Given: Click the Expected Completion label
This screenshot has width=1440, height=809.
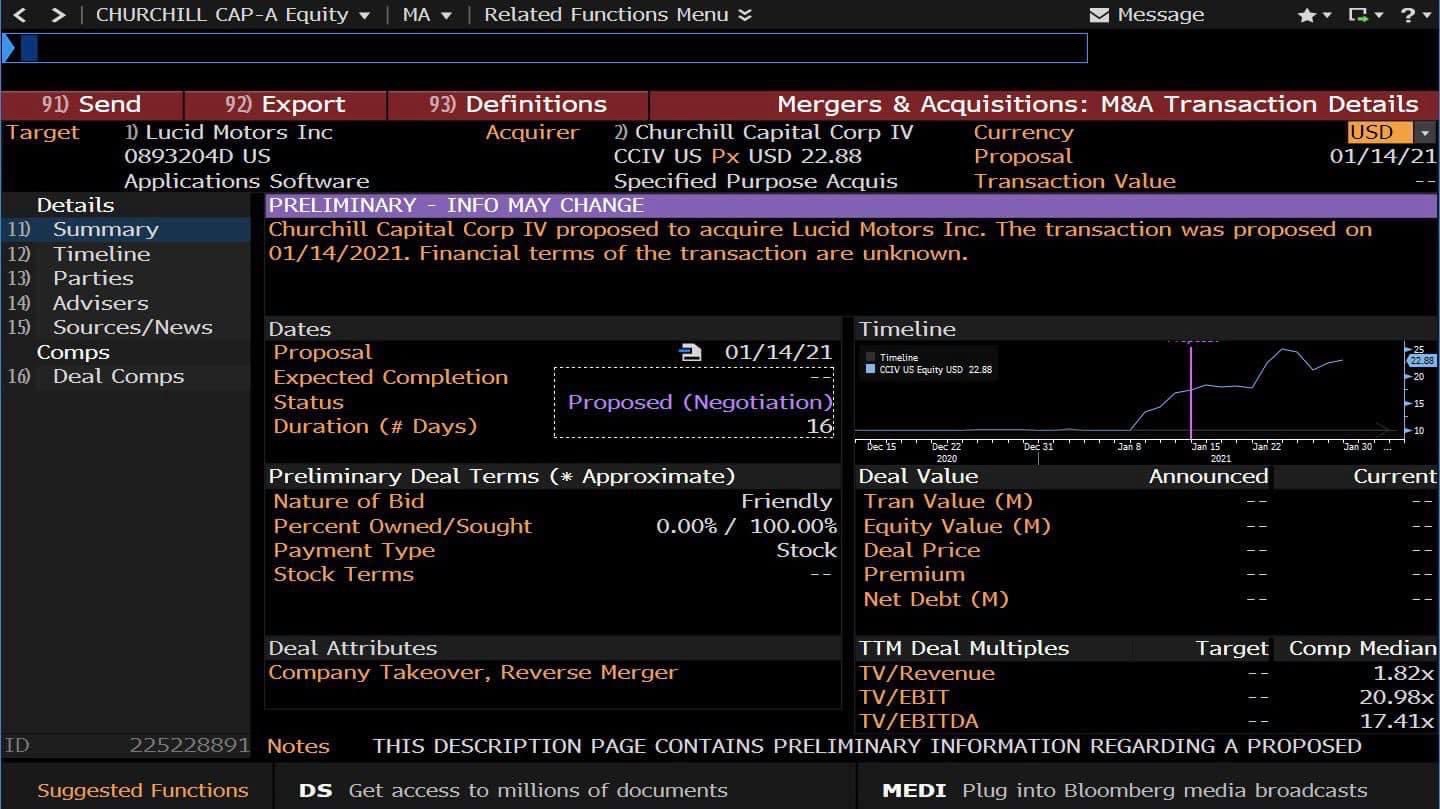Looking at the screenshot, I should [x=390, y=377].
